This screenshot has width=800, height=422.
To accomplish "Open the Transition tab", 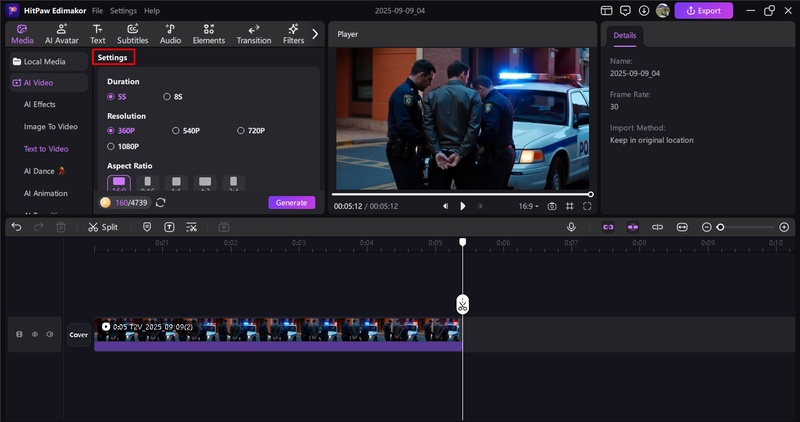I will (x=254, y=34).
